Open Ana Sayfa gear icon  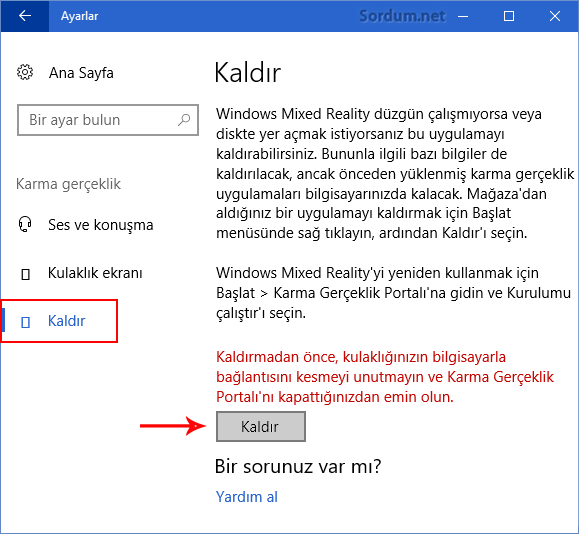click(x=25, y=72)
